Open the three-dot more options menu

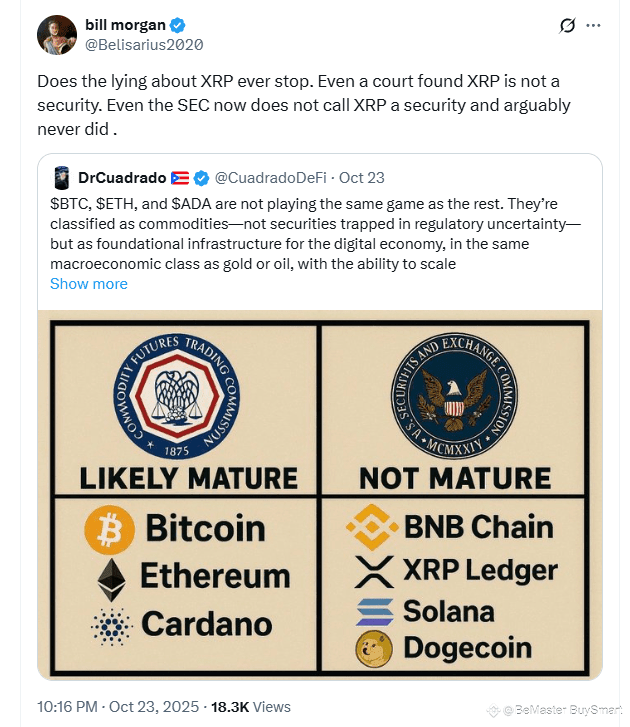593,26
